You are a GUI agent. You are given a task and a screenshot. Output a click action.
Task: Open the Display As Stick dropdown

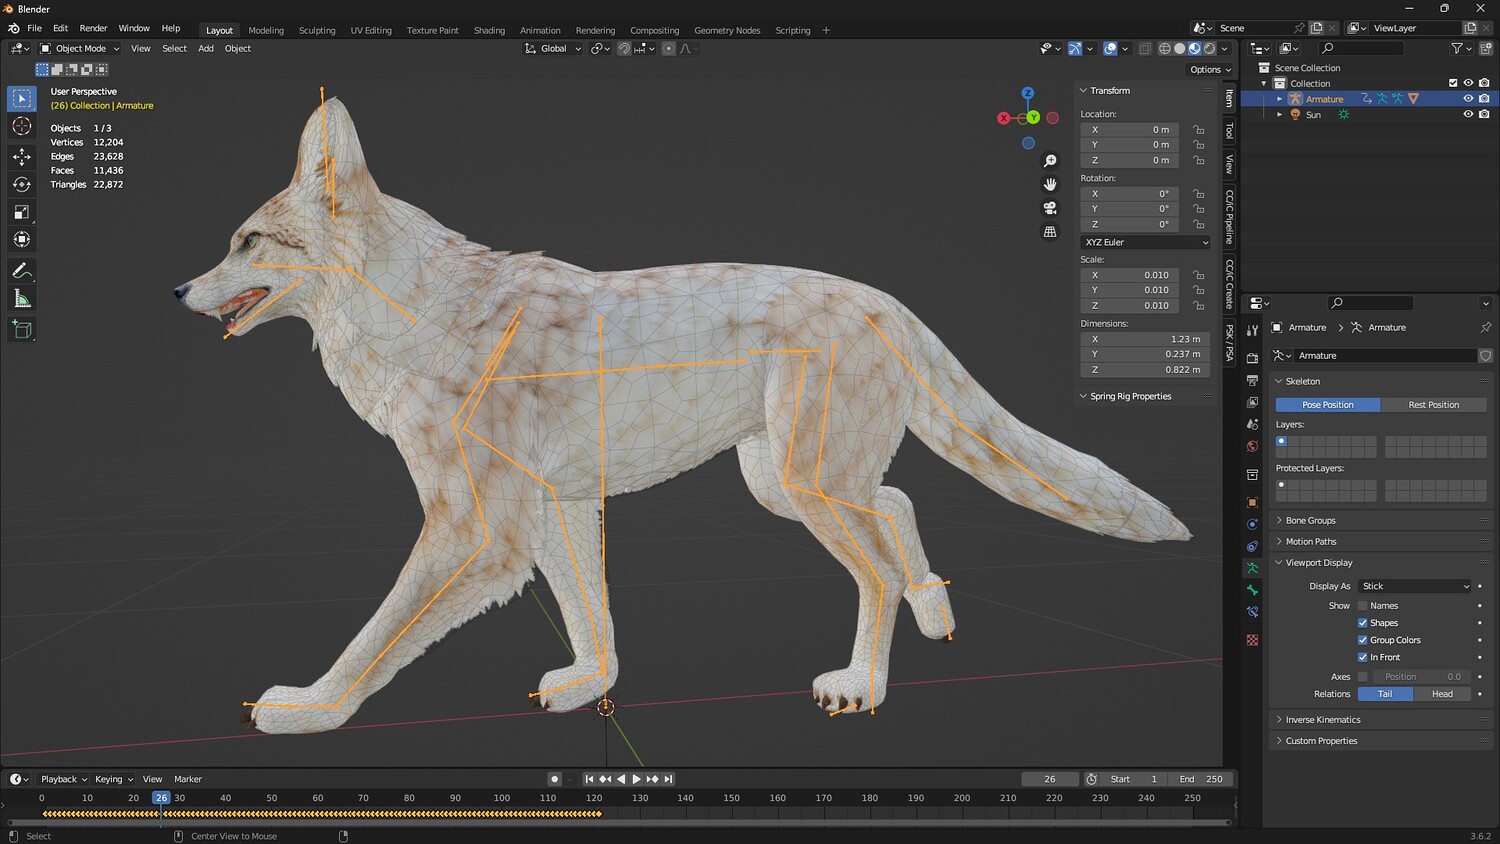[1414, 586]
